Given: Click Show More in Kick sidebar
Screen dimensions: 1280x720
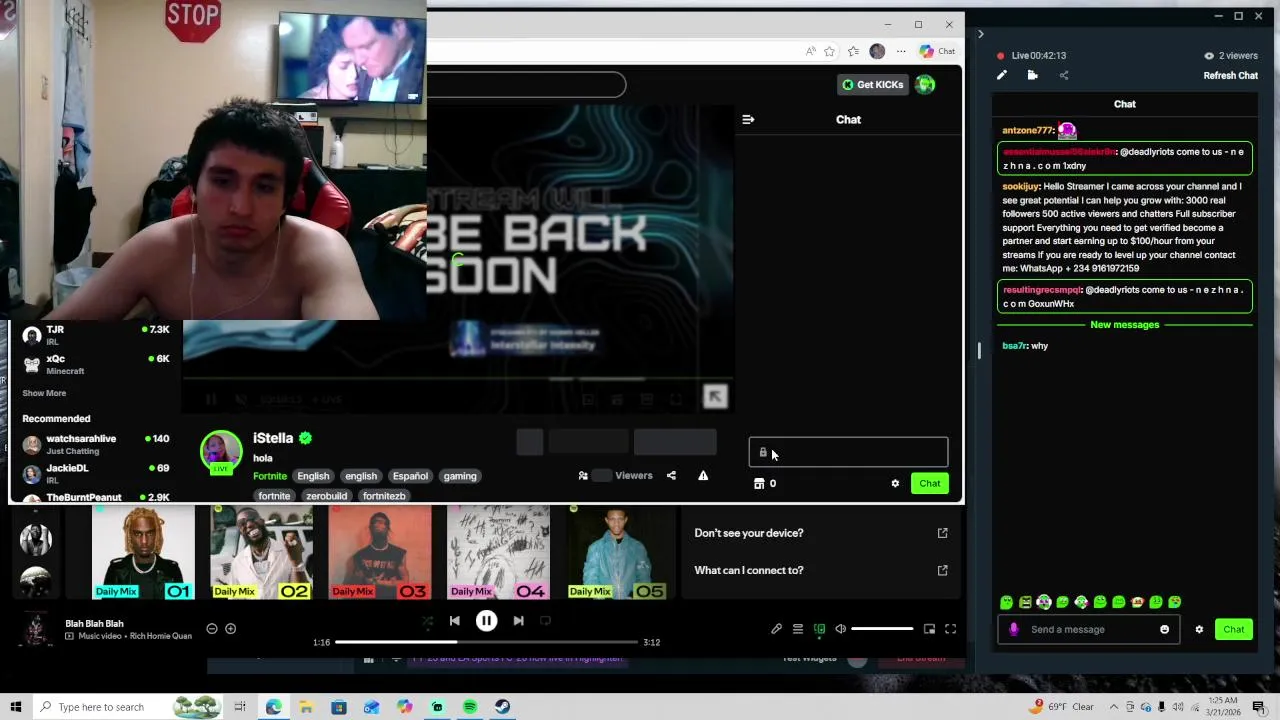Looking at the screenshot, I should [44, 394].
